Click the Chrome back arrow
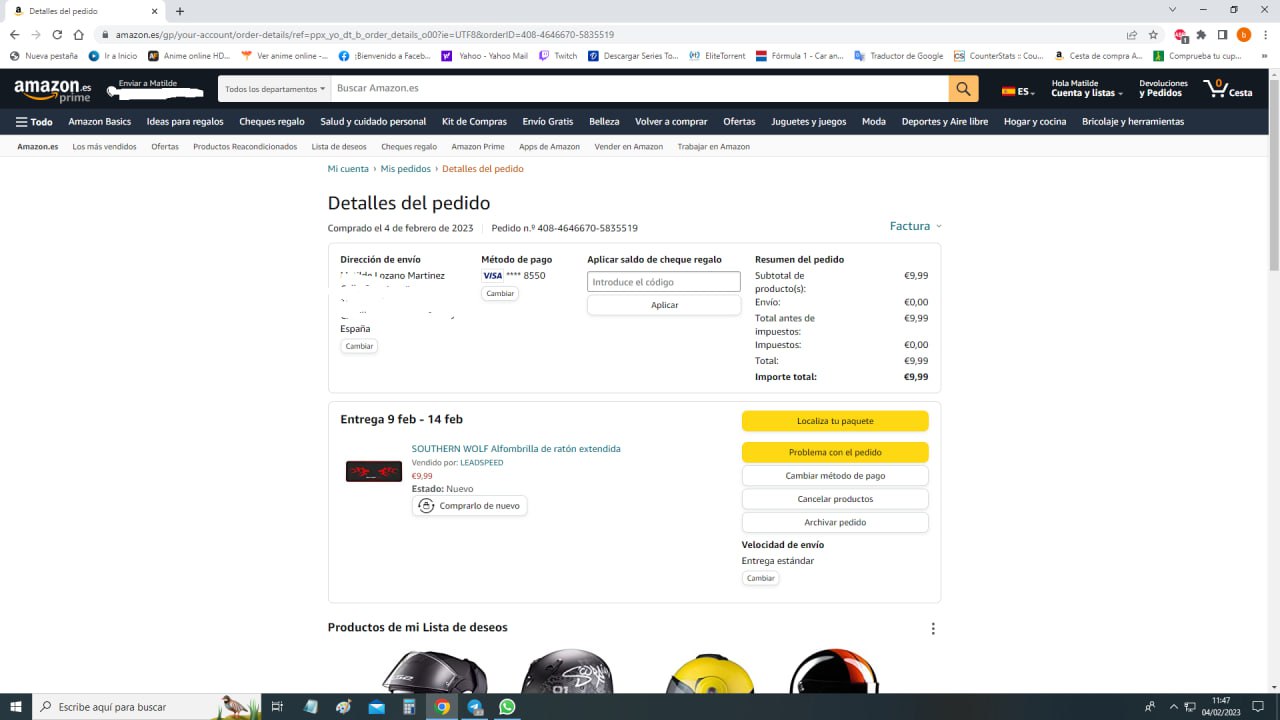The image size is (1280, 720). (14, 34)
